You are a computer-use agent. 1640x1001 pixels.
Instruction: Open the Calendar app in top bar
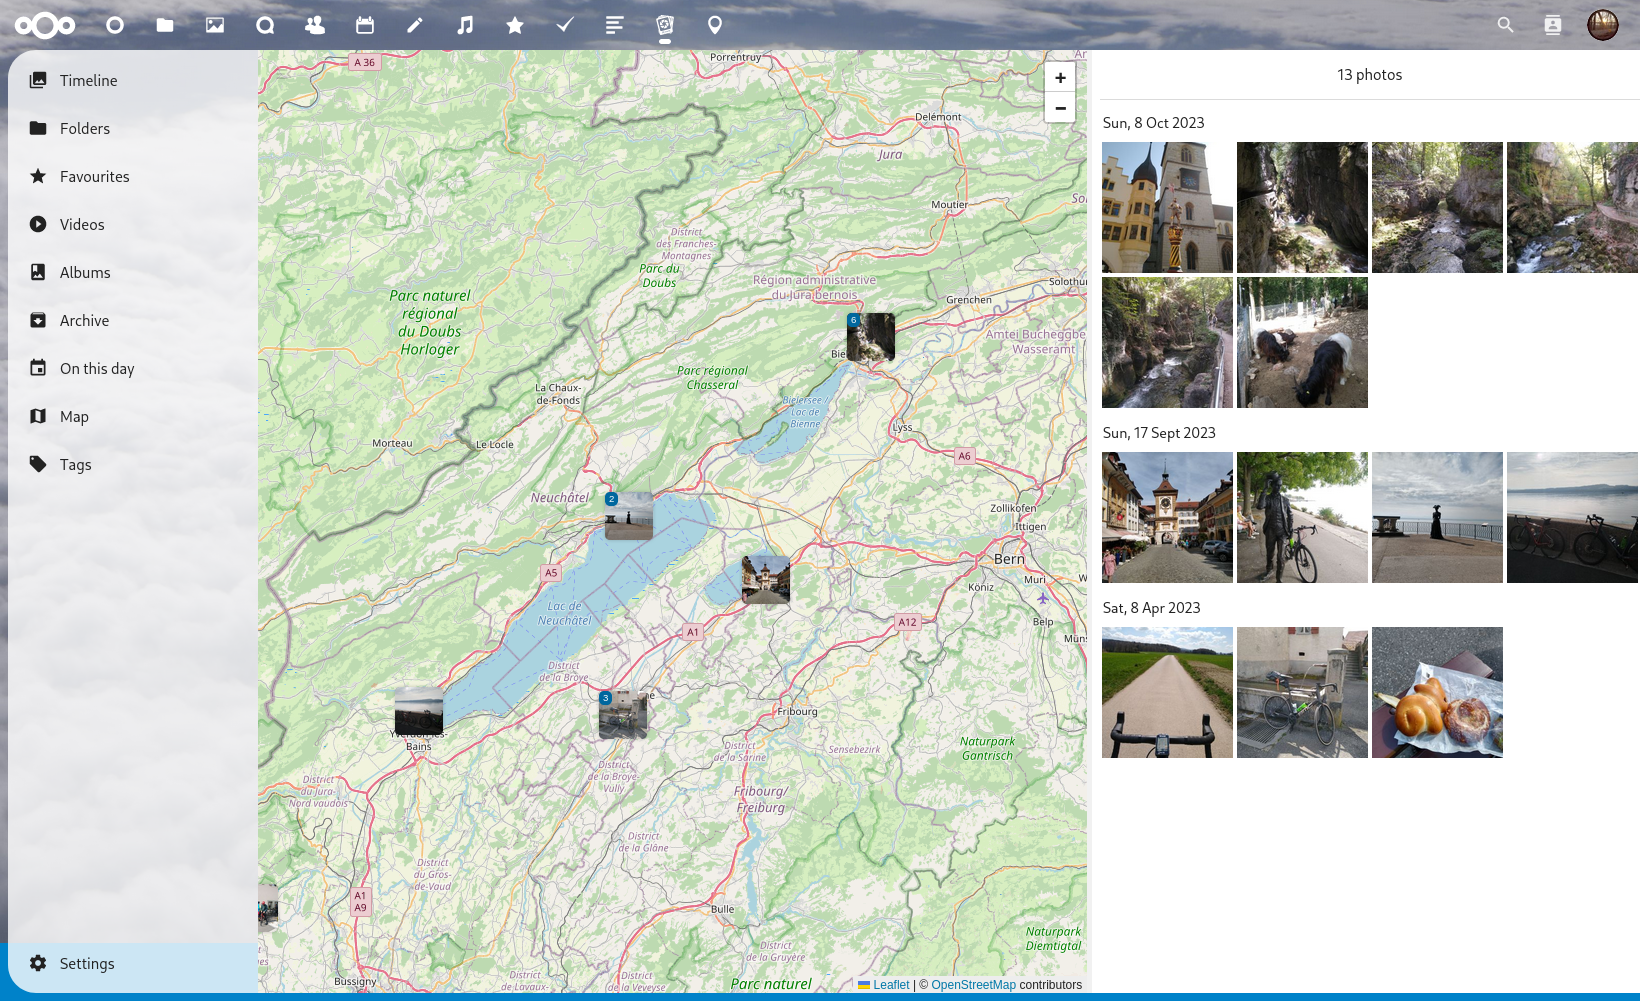365,25
